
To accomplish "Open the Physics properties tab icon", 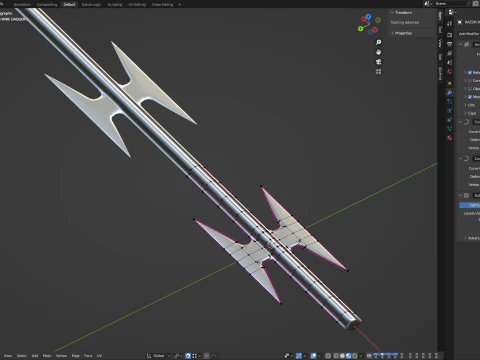I will click(x=450, y=110).
